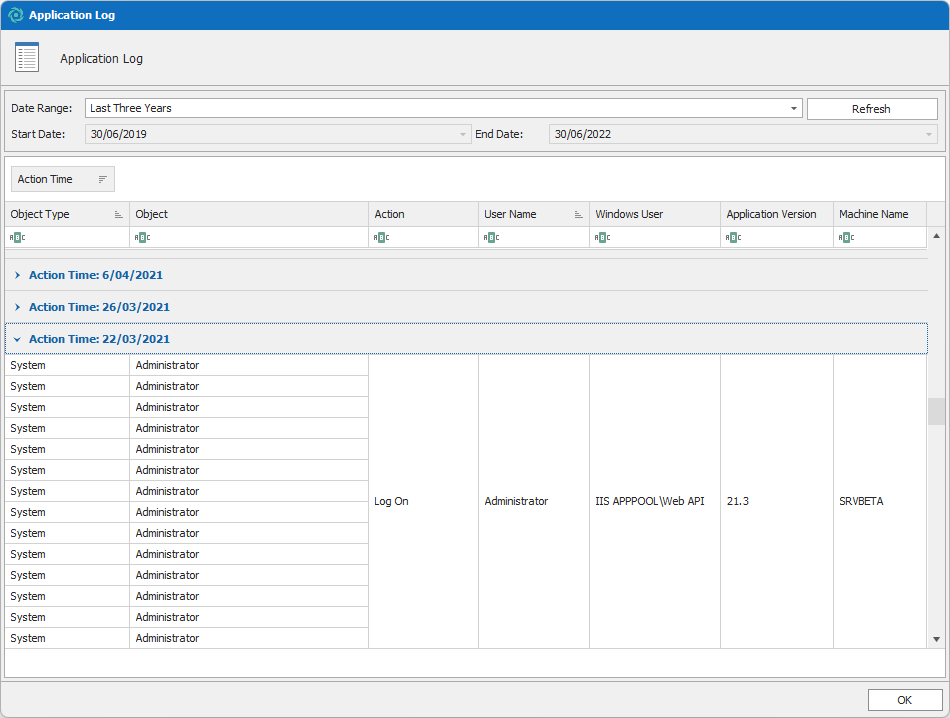Click the Object Type column filter icon

click(x=17, y=238)
